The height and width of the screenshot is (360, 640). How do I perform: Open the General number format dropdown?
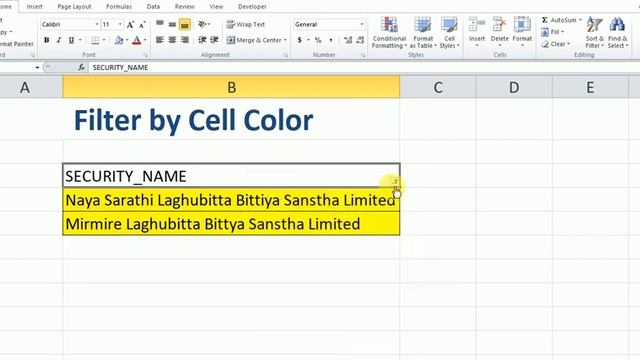pyautogui.click(x=362, y=24)
